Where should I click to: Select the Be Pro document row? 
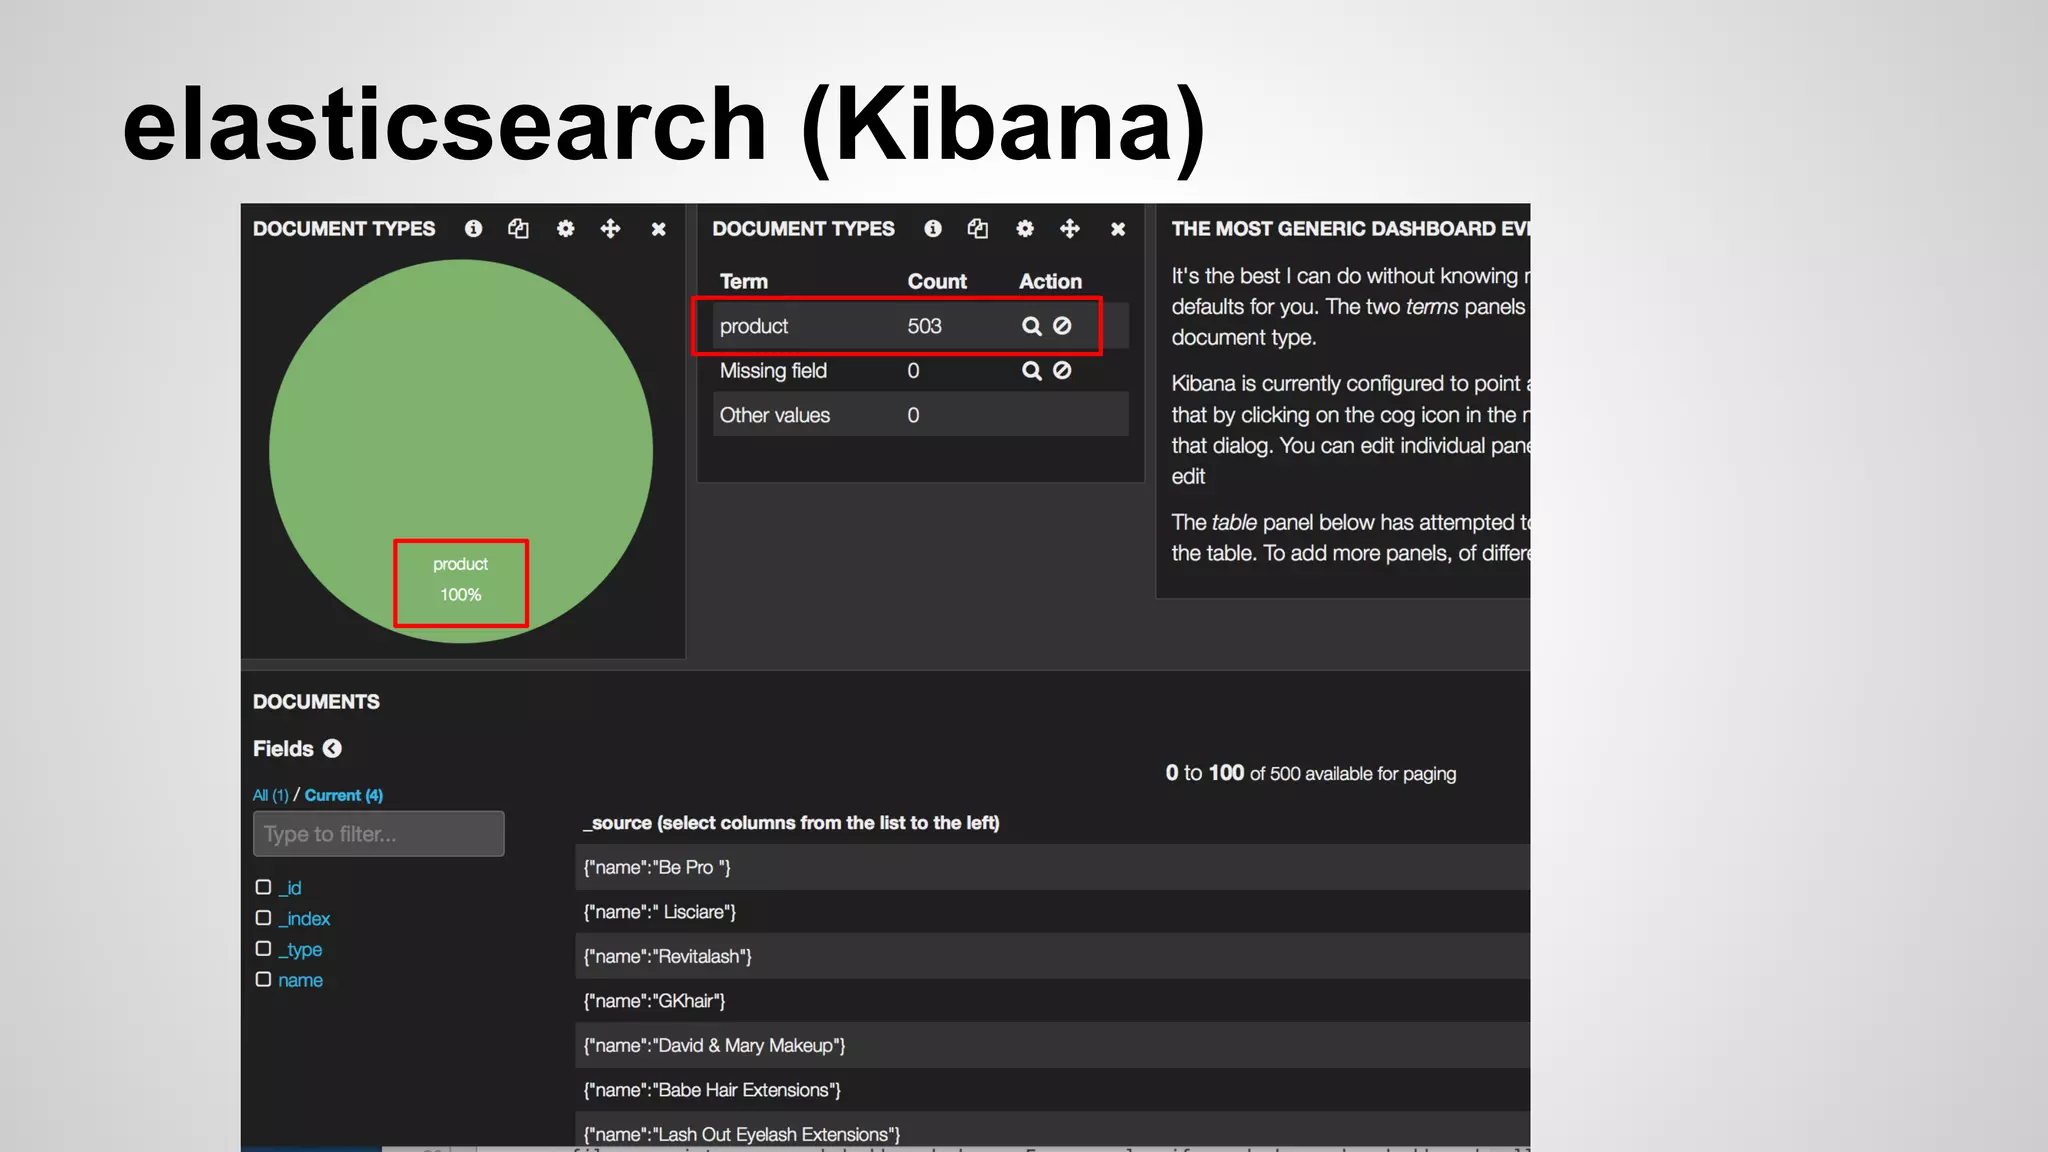tap(1052, 868)
